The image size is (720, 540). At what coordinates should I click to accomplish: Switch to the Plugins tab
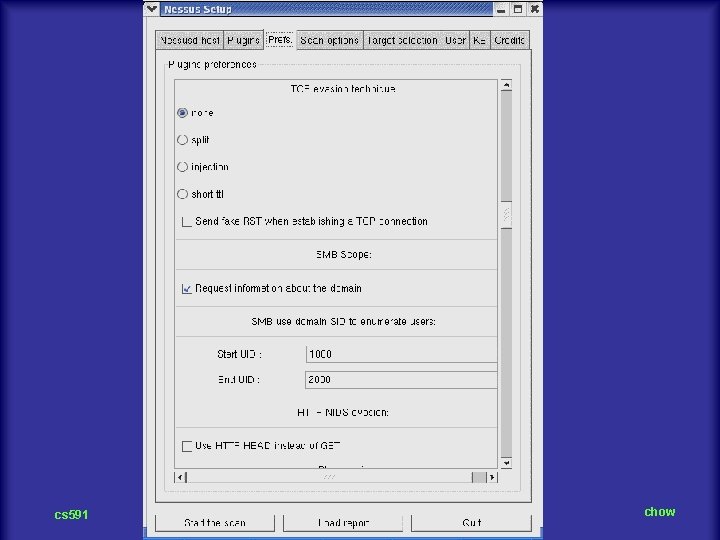pyautogui.click(x=243, y=40)
